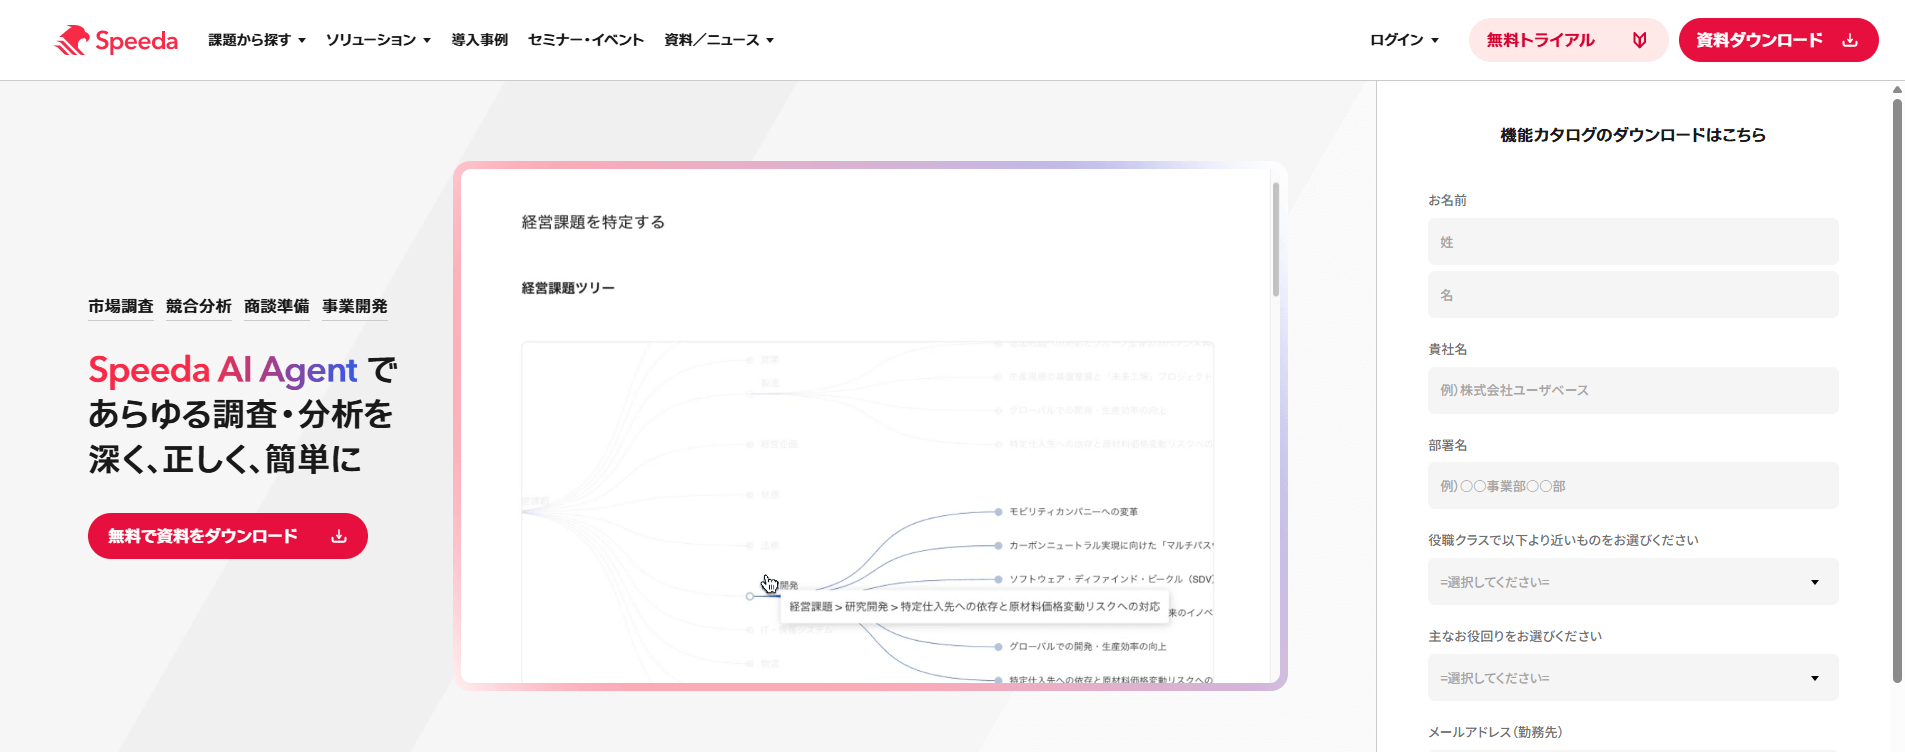
Task: Go to セミナー・イベント menu item
Action: 585,40
